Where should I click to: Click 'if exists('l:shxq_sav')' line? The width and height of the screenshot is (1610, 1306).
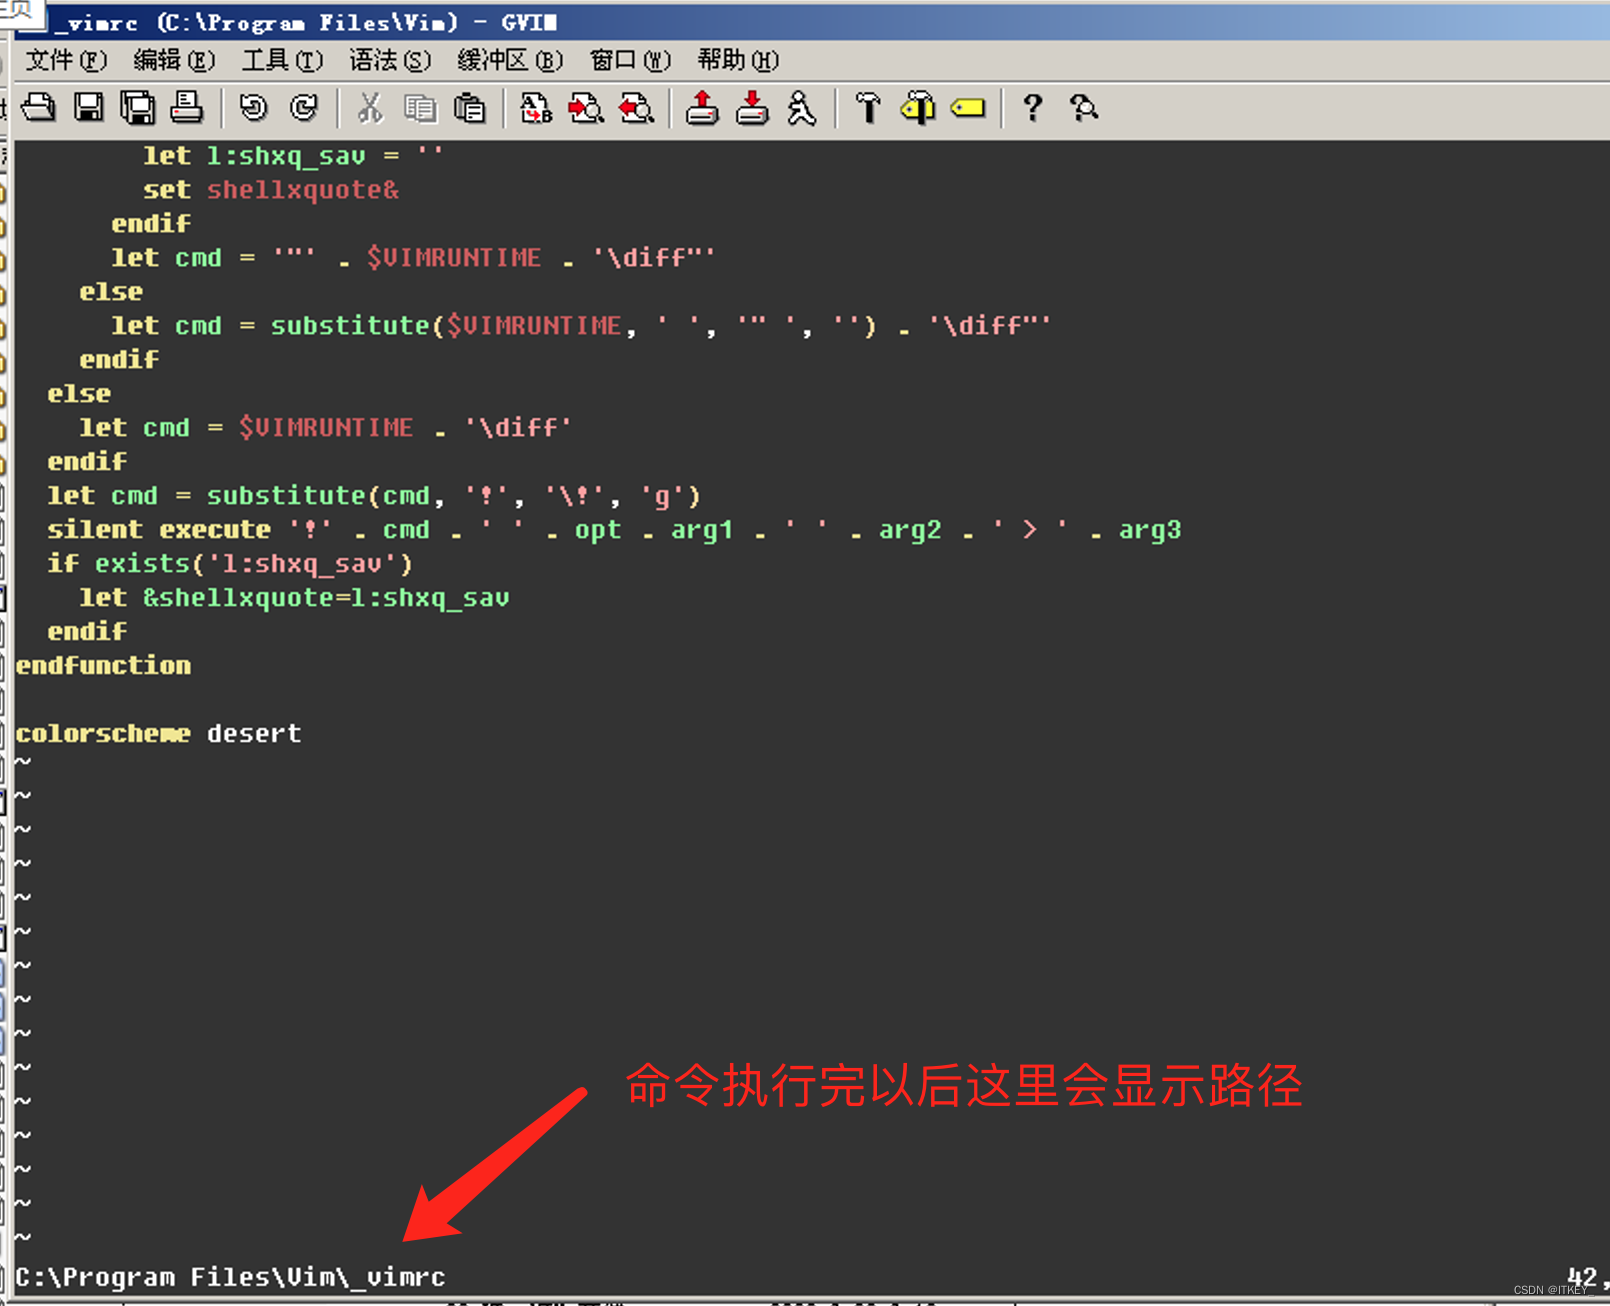point(230,563)
